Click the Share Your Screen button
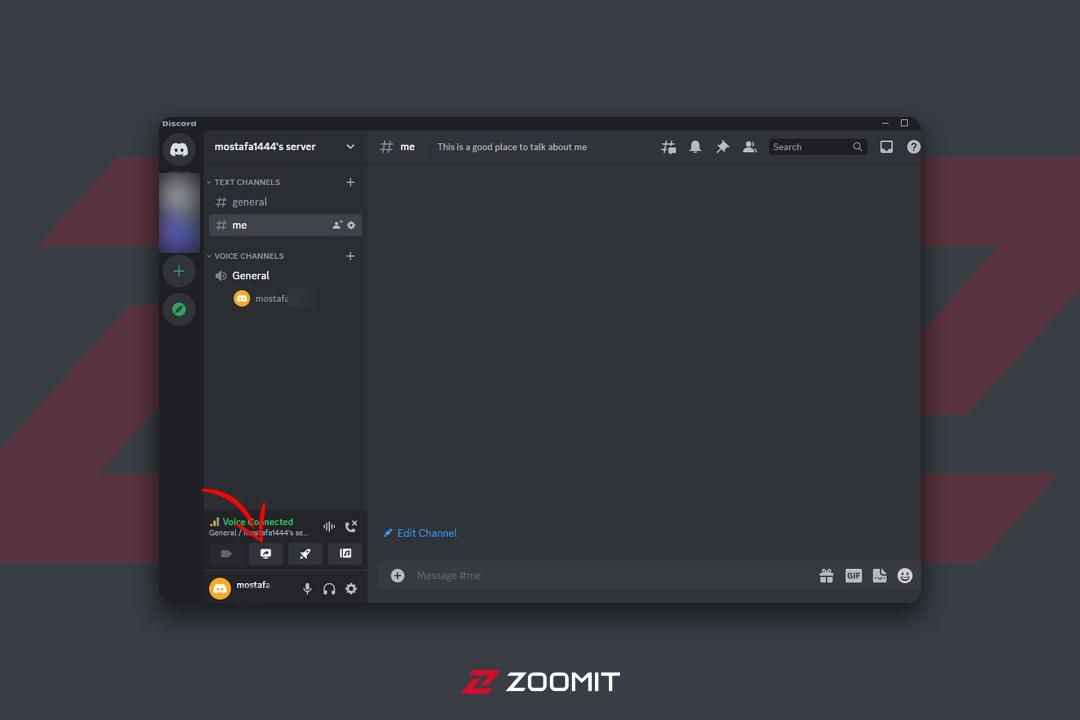1080x720 pixels. tap(266, 553)
